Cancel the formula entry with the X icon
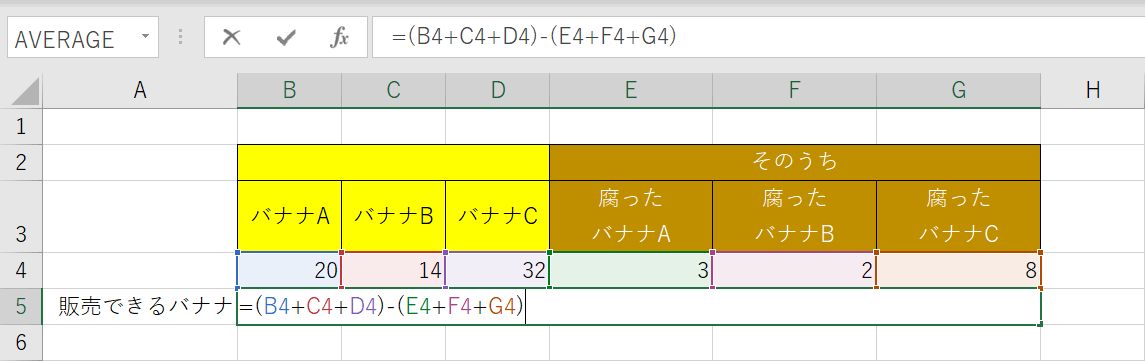This screenshot has height=361, width=1145. tap(231, 38)
